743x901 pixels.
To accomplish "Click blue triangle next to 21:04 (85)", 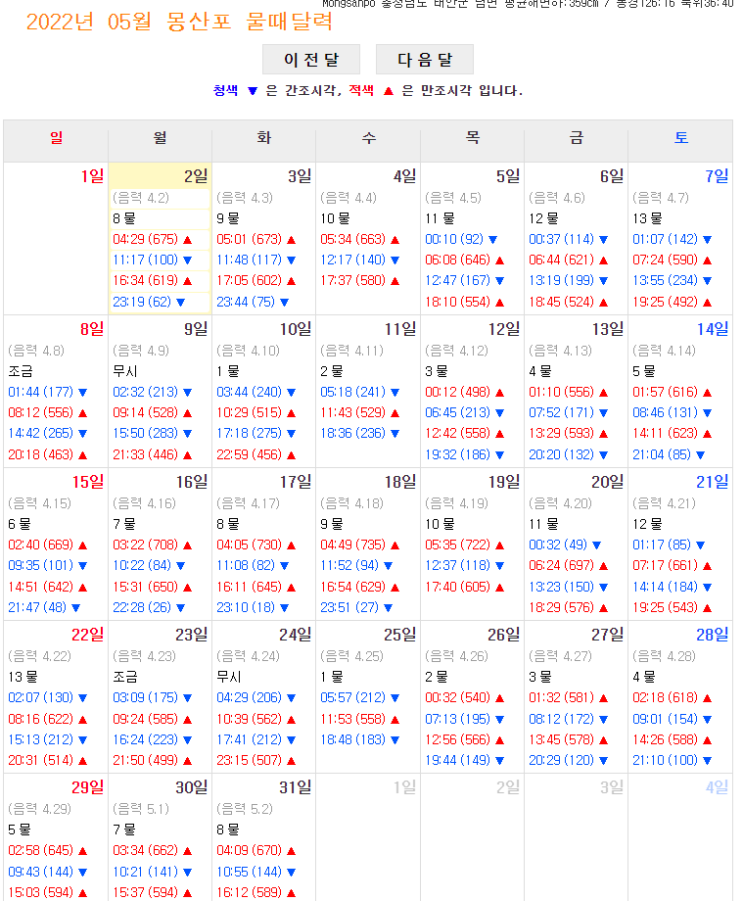I will (x=700, y=455).
